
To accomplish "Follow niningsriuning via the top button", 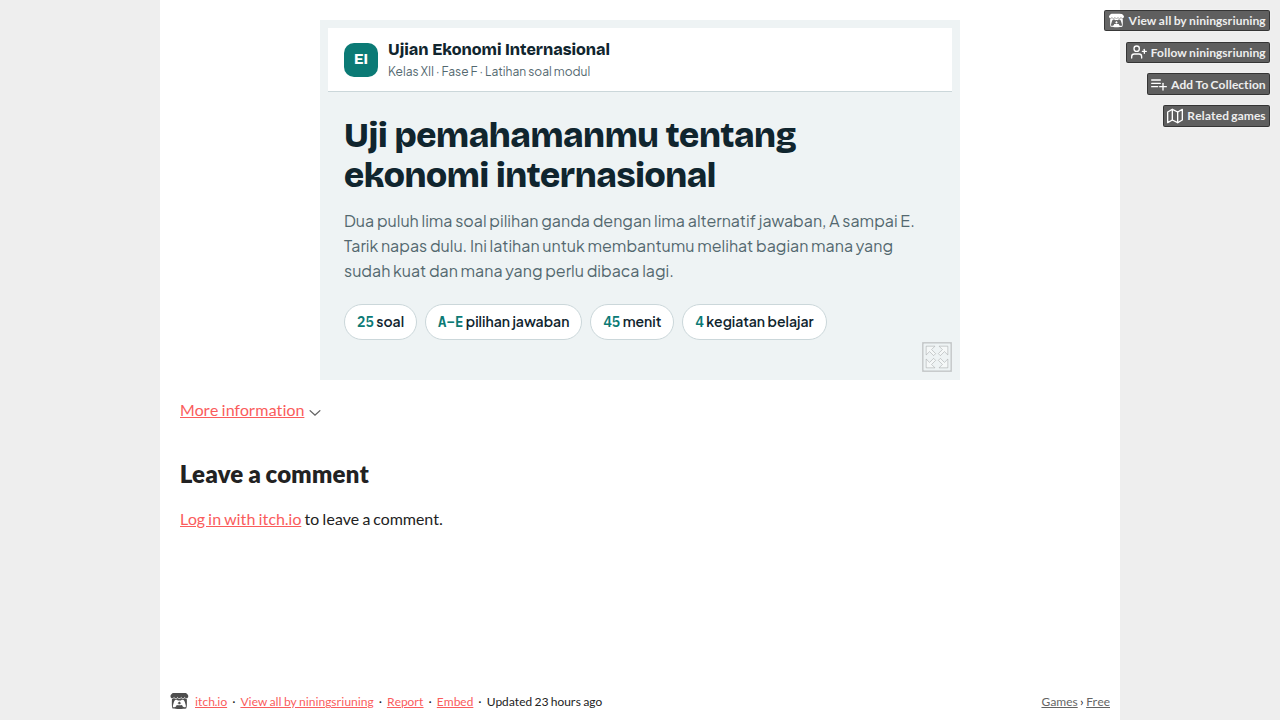I will point(1198,53).
